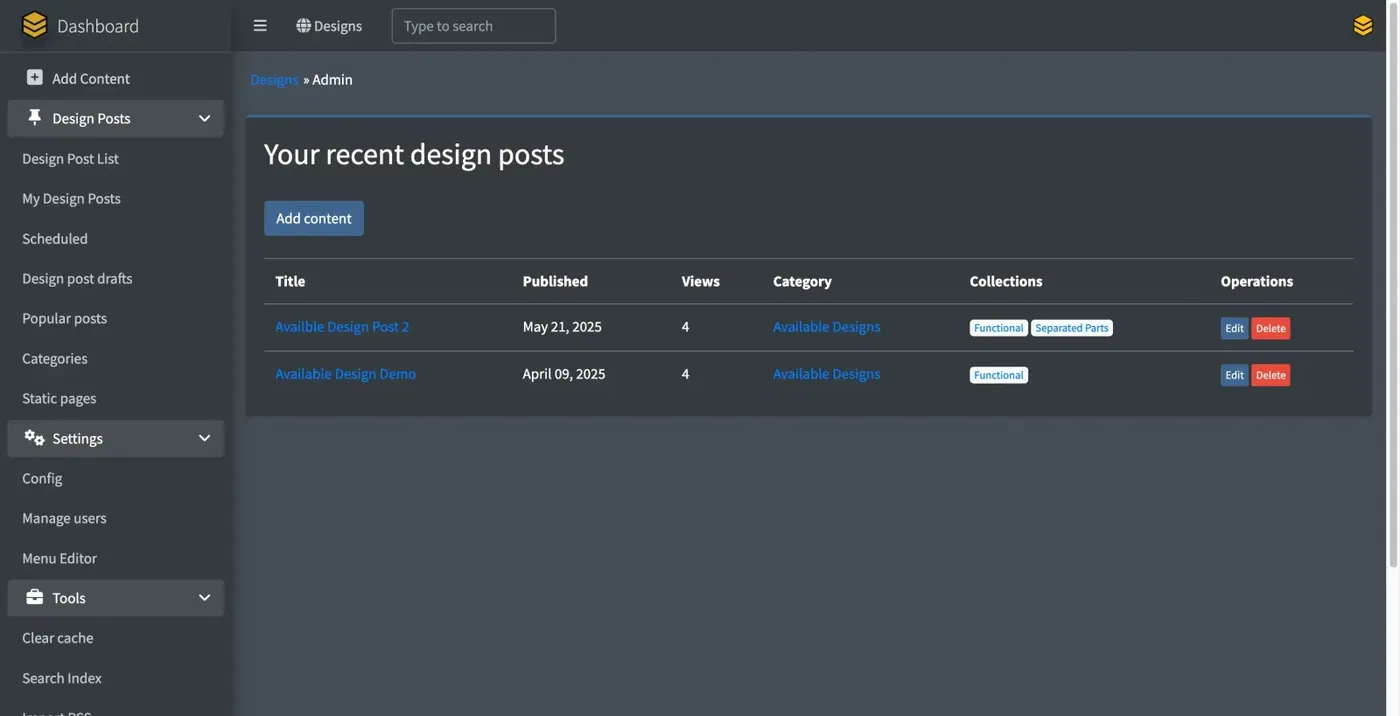Click the globe icon next to Designs

click(x=303, y=26)
